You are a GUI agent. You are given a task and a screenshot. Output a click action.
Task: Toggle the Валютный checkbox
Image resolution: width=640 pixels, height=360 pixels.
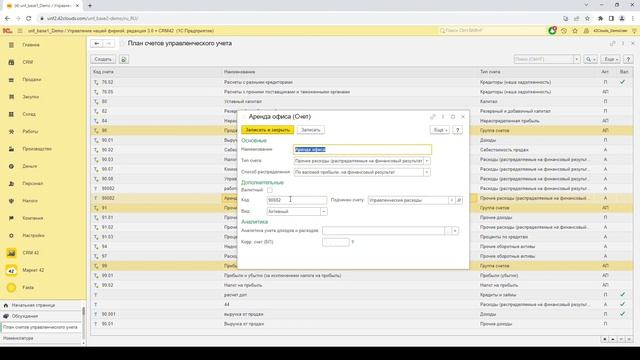tap(270, 190)
